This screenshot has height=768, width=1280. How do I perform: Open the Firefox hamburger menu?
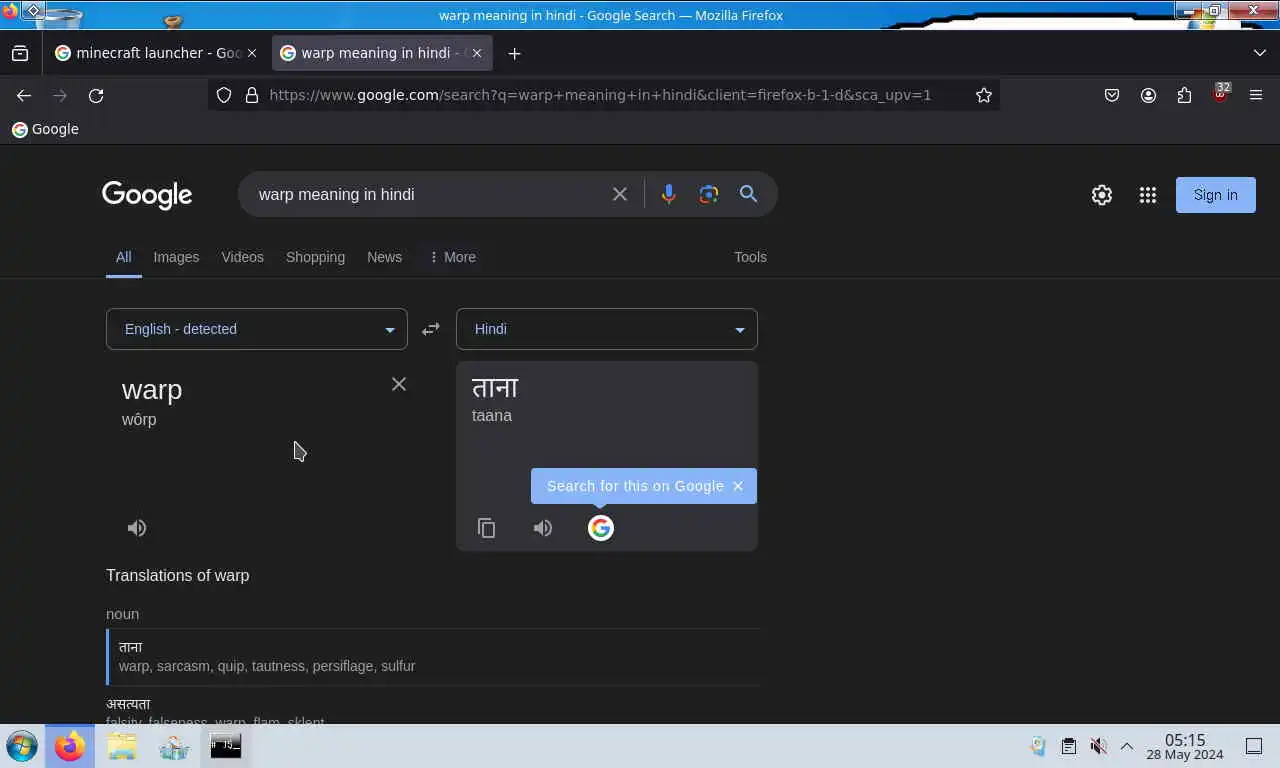tap(1256, 95)
